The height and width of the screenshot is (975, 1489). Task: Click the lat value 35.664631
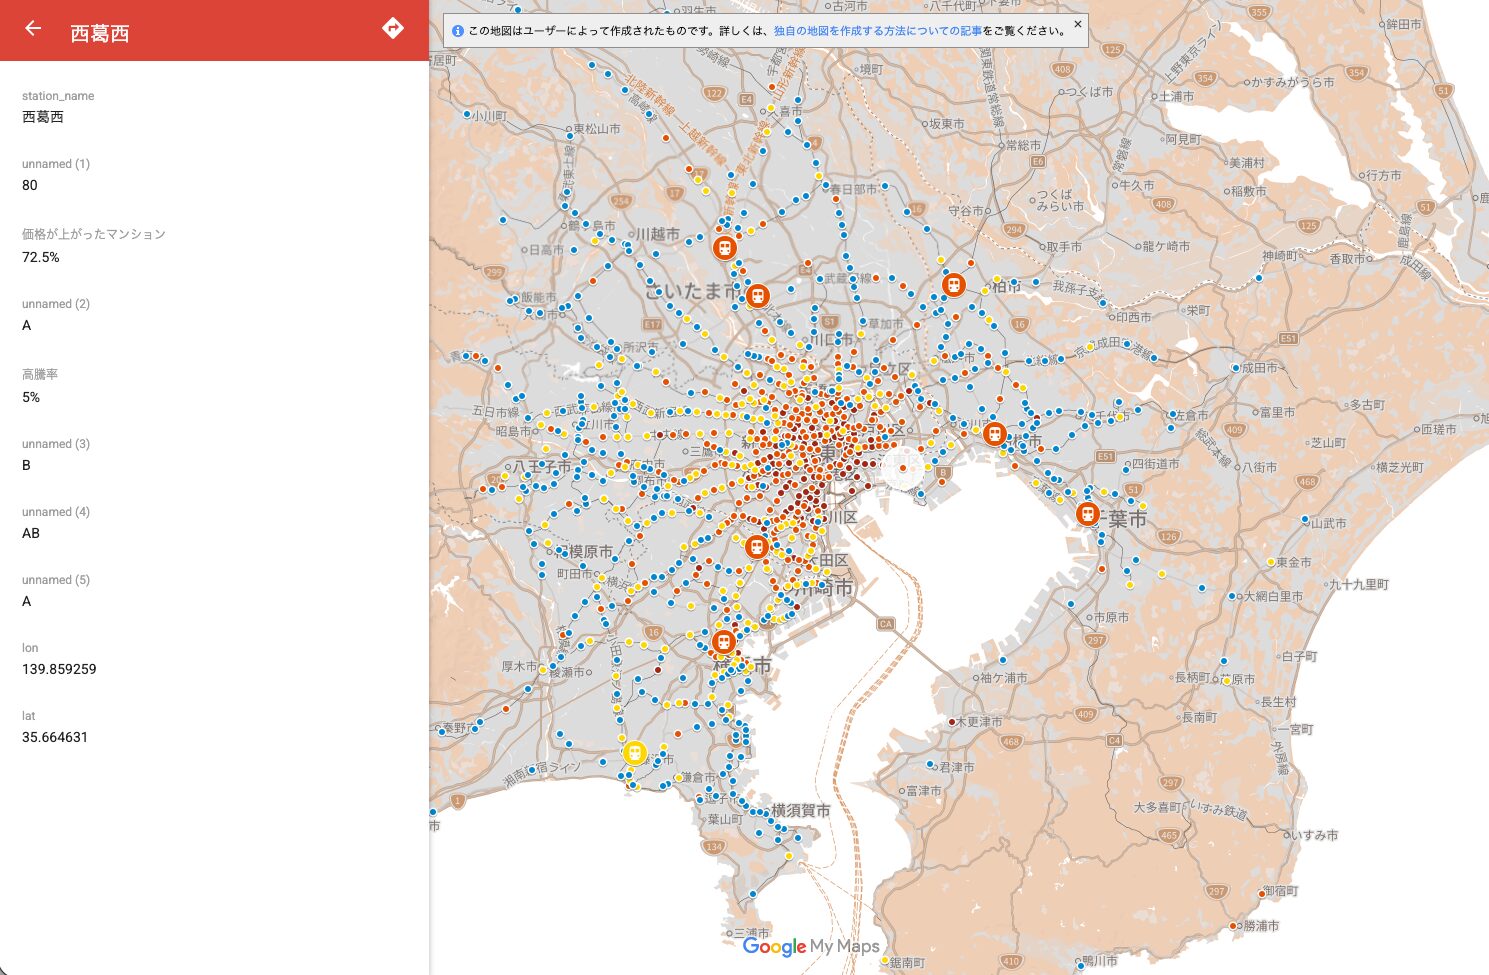coord(55,737)
